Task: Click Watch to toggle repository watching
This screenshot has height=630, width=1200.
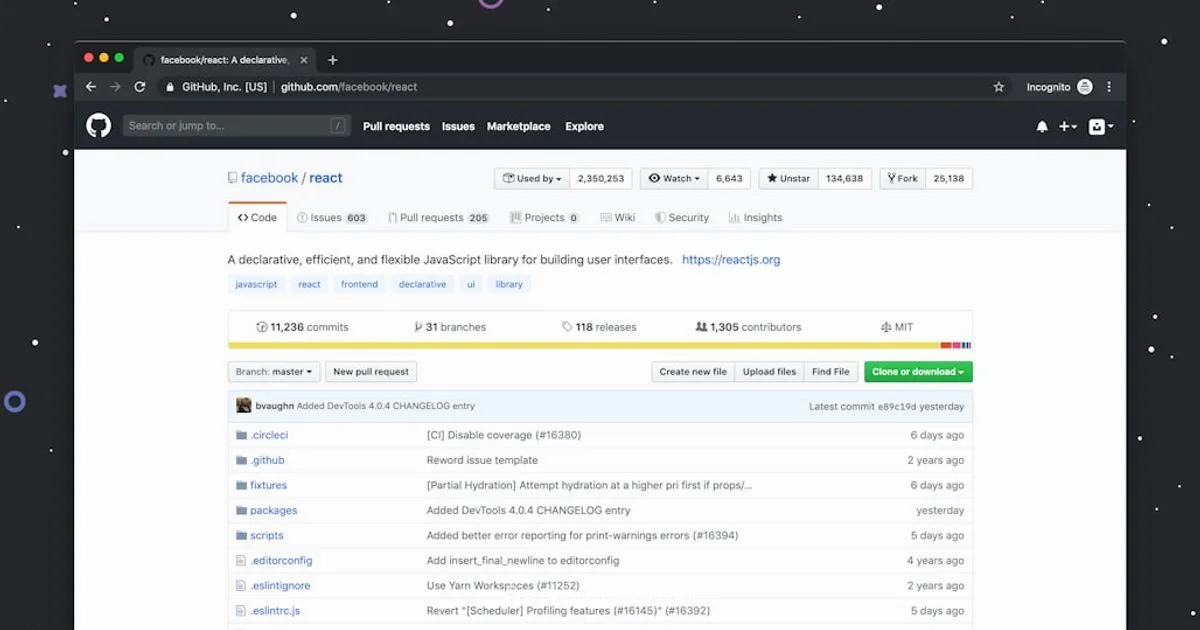Action: 673,178
